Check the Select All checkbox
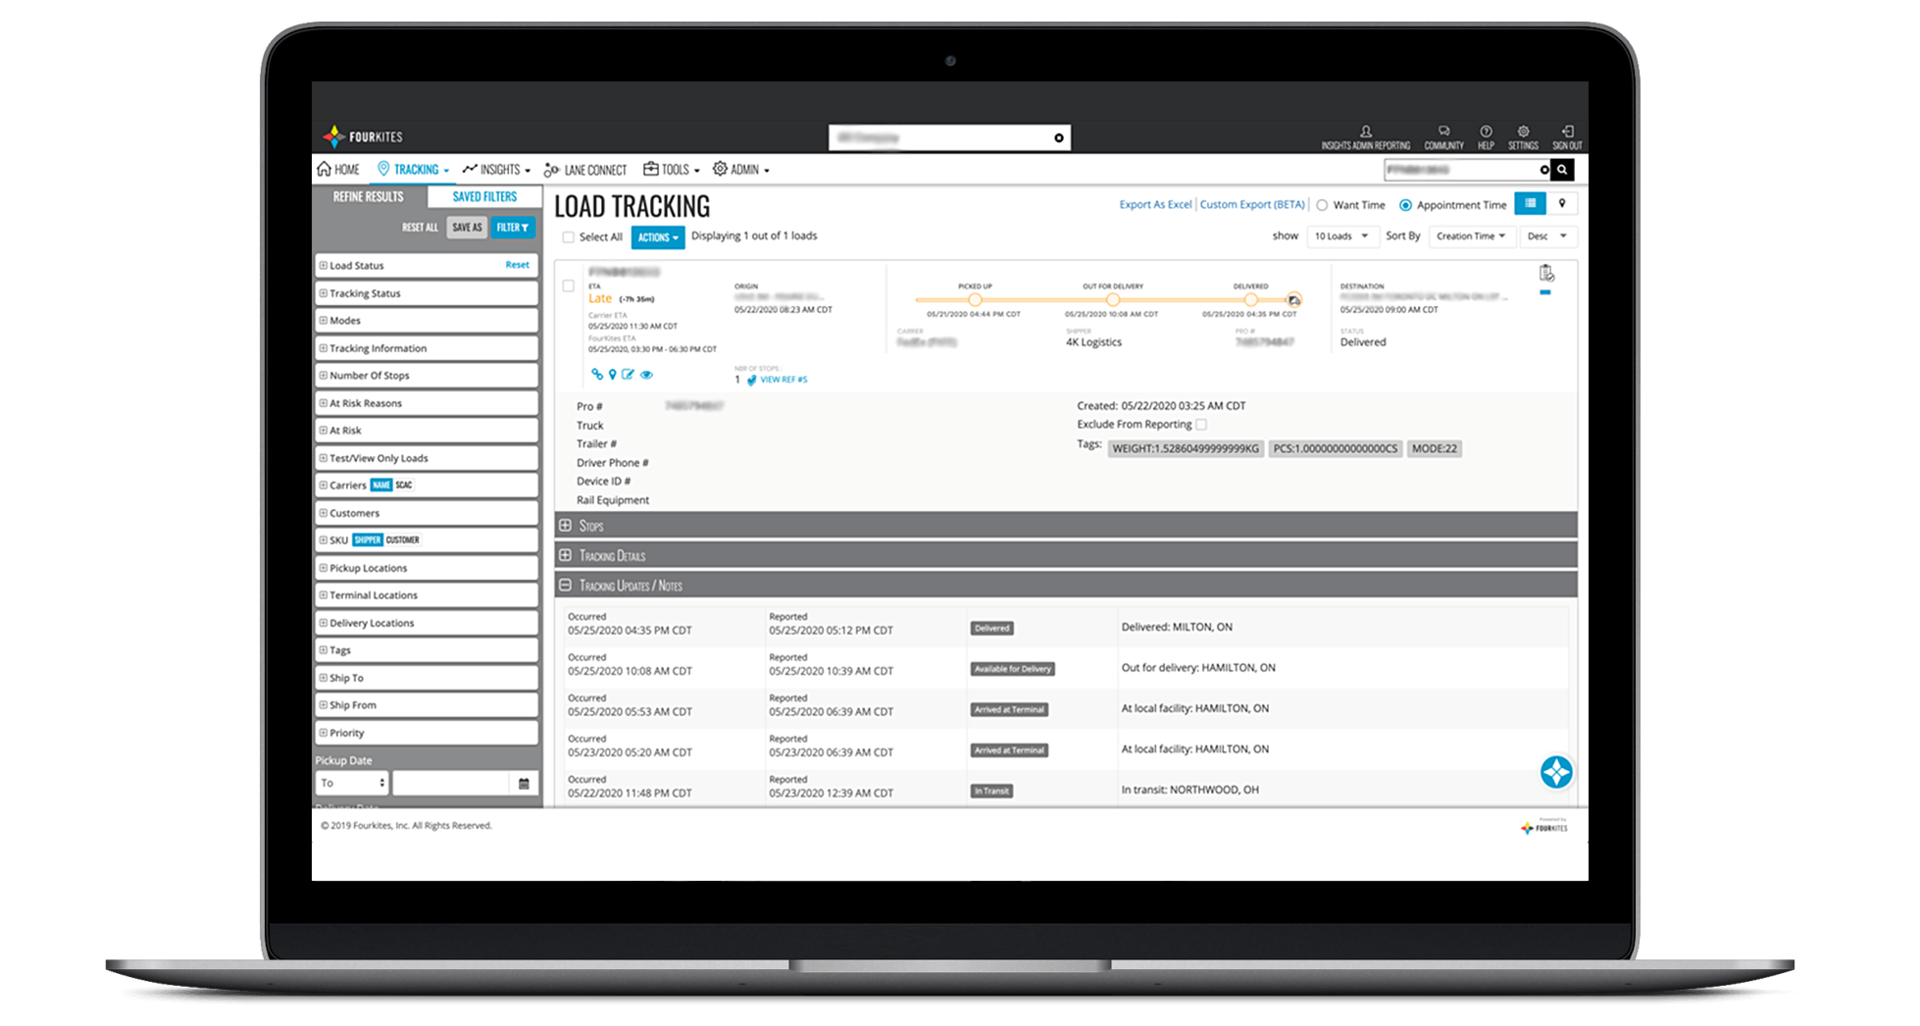The image size is (1920, 1026). [x=568, y=238]
